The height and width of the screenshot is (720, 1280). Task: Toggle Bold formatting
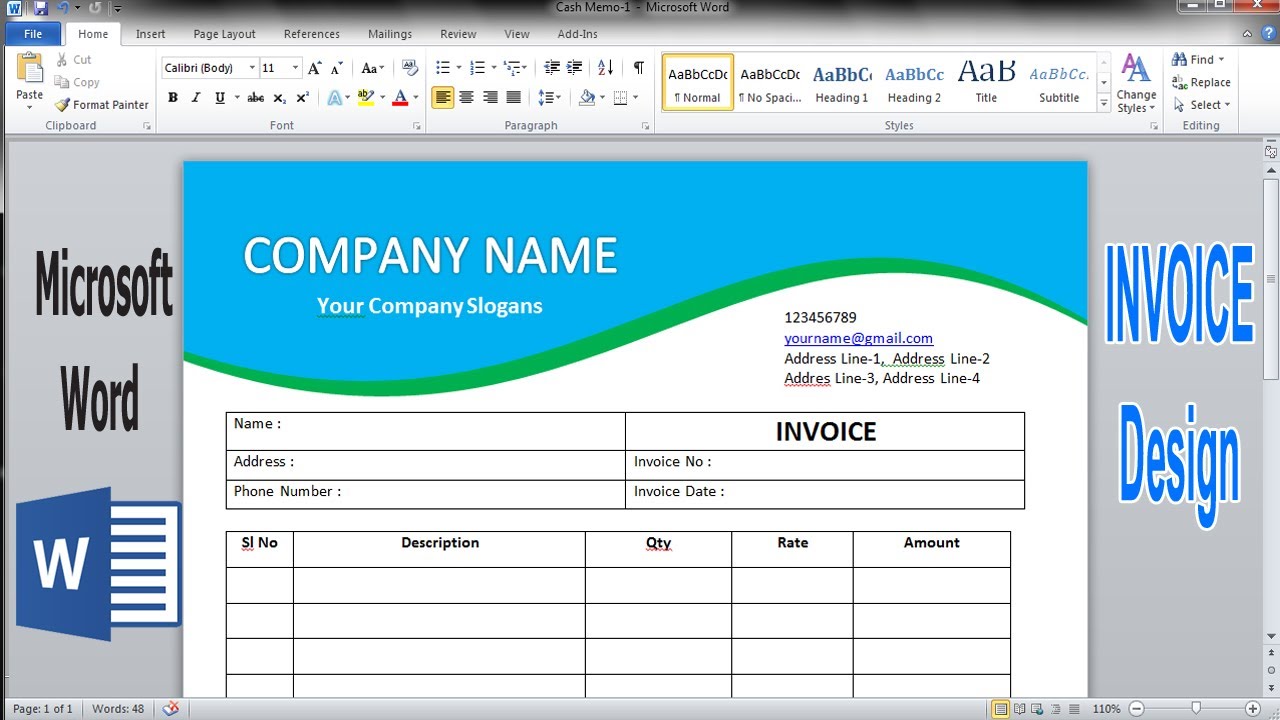173,98
